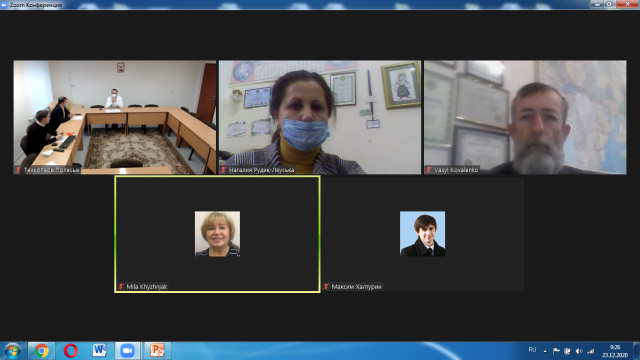
Task: Click the RU language indicator in the tray
Action: tap(532, 350)
